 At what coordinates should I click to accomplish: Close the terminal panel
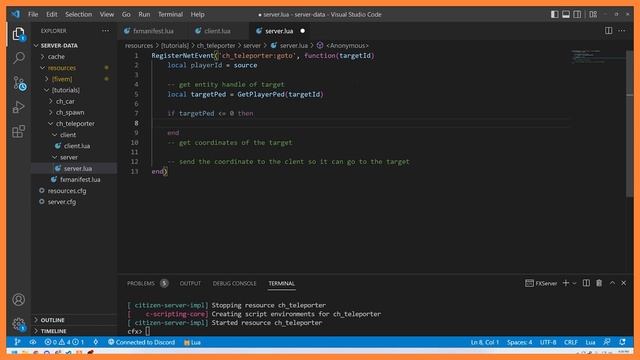(x=624, y=283)
